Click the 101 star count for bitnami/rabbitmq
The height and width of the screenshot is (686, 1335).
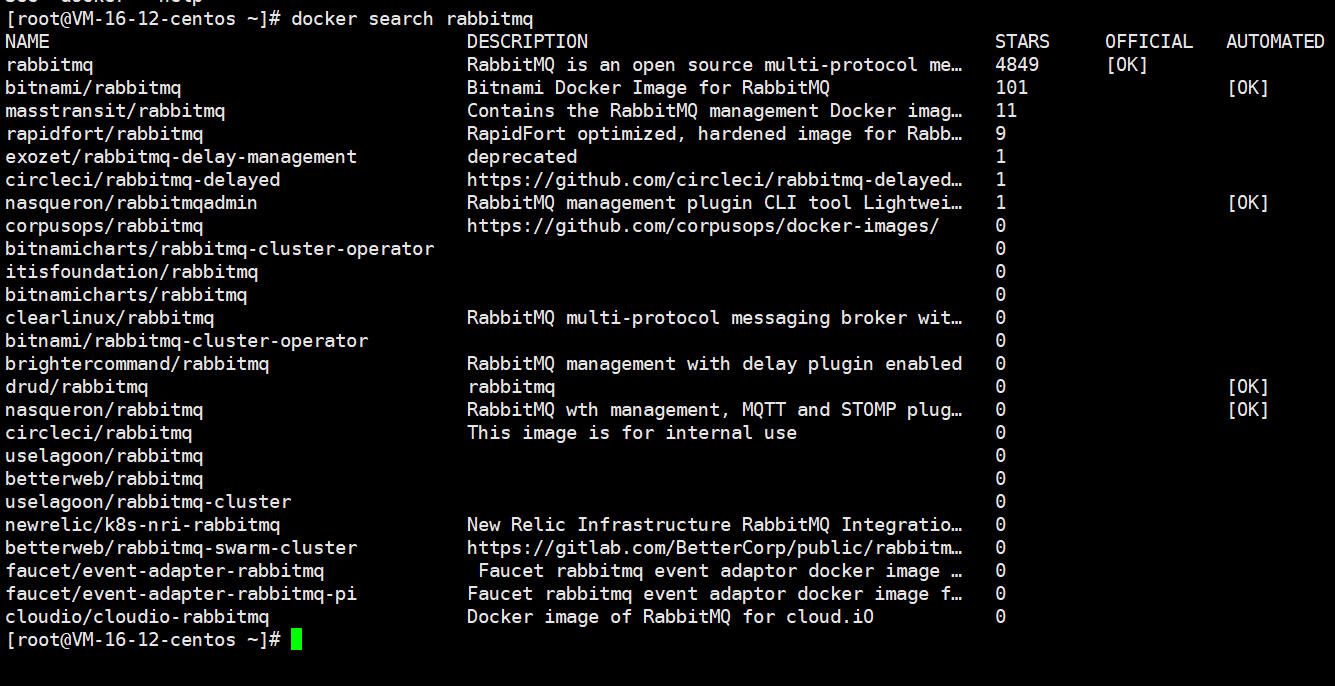click(1011, 88)
